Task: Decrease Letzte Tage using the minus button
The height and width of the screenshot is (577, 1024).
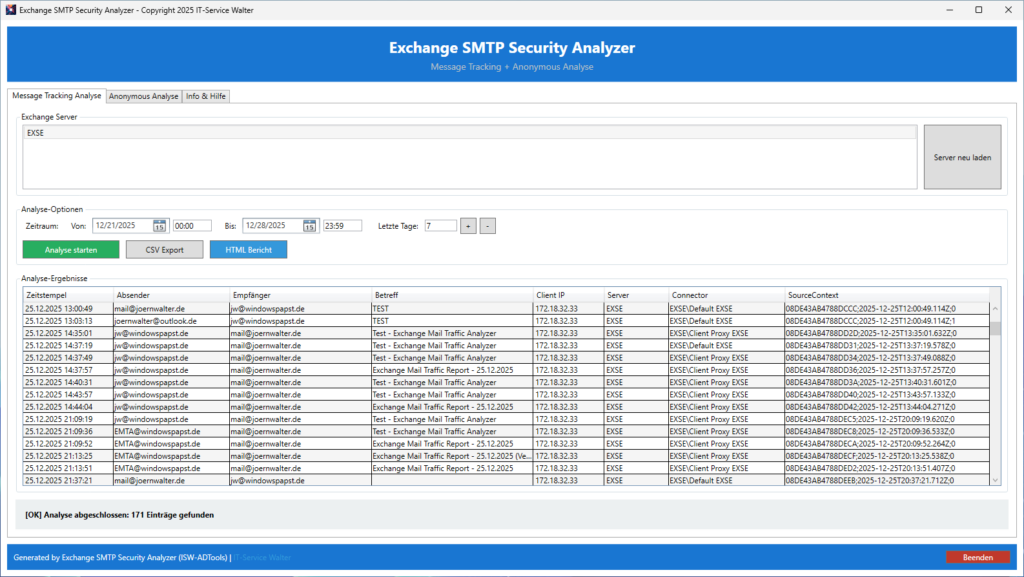Action: 487,225
